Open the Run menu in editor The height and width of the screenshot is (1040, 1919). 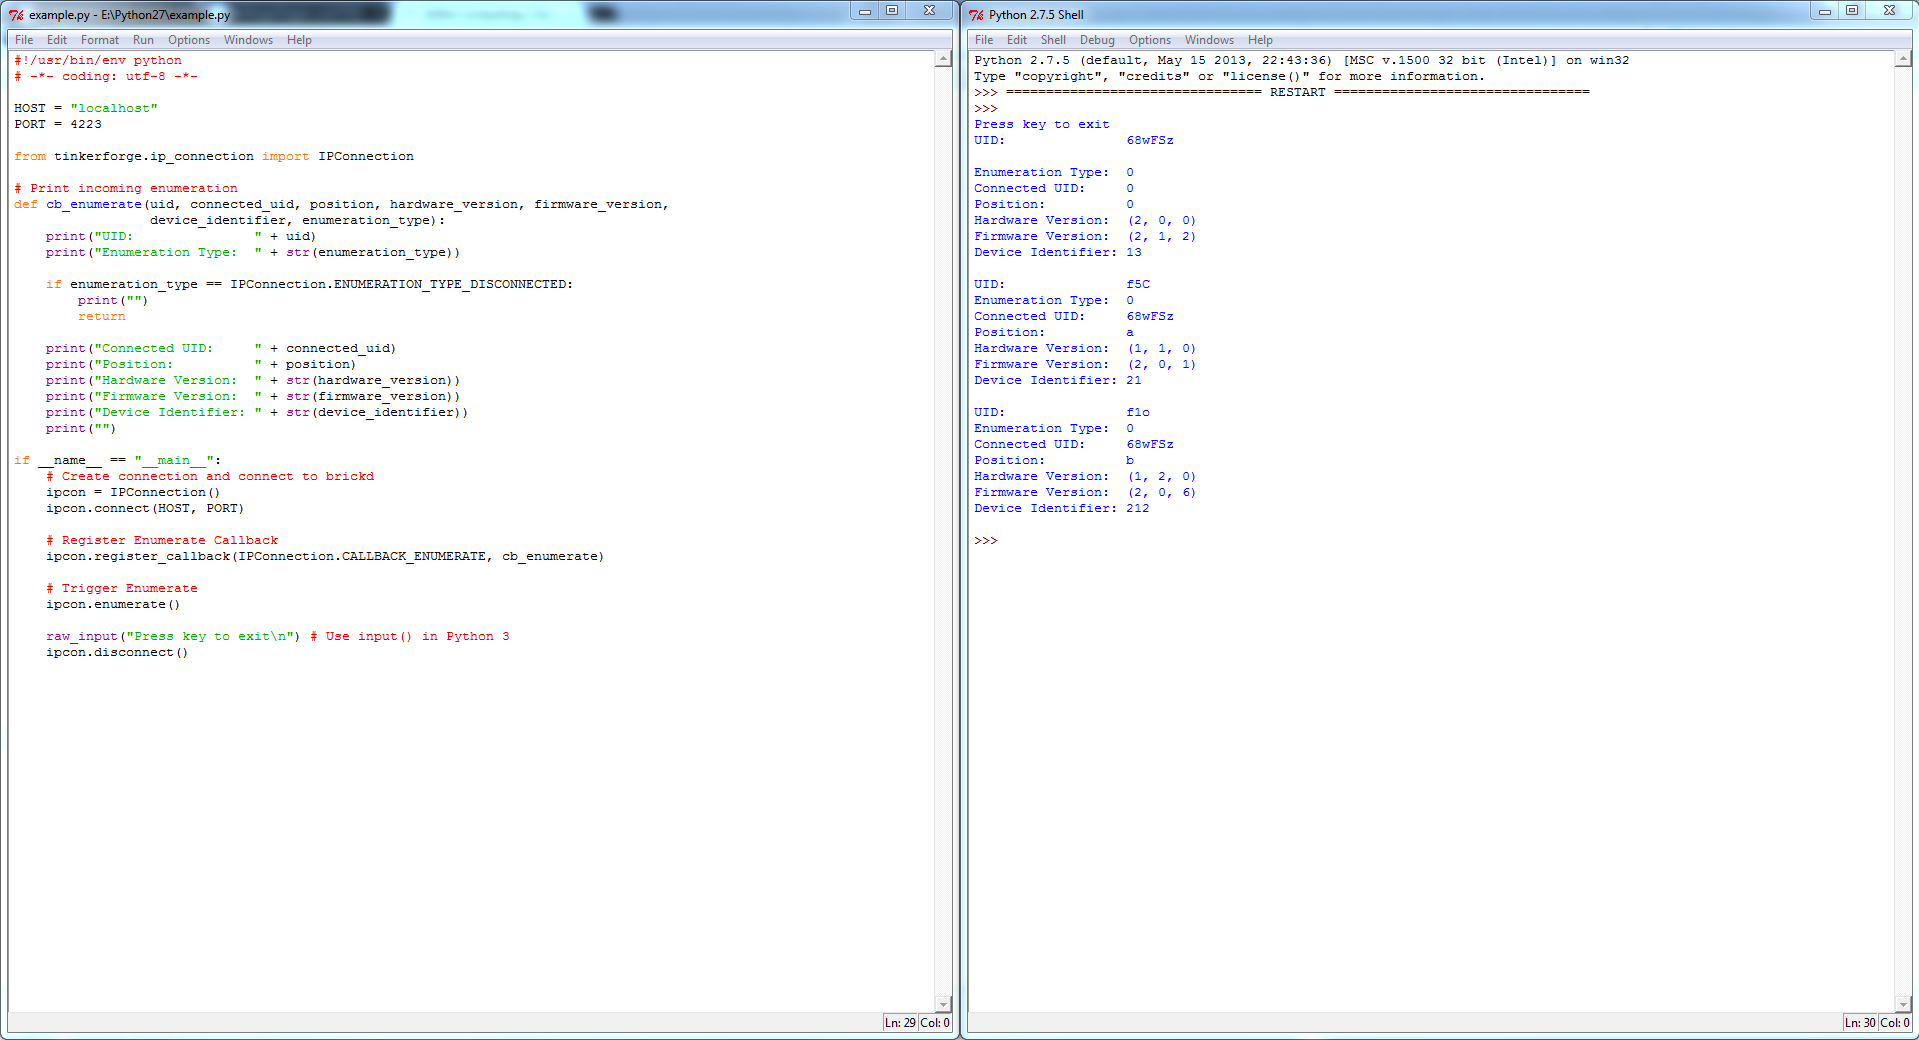143,40
